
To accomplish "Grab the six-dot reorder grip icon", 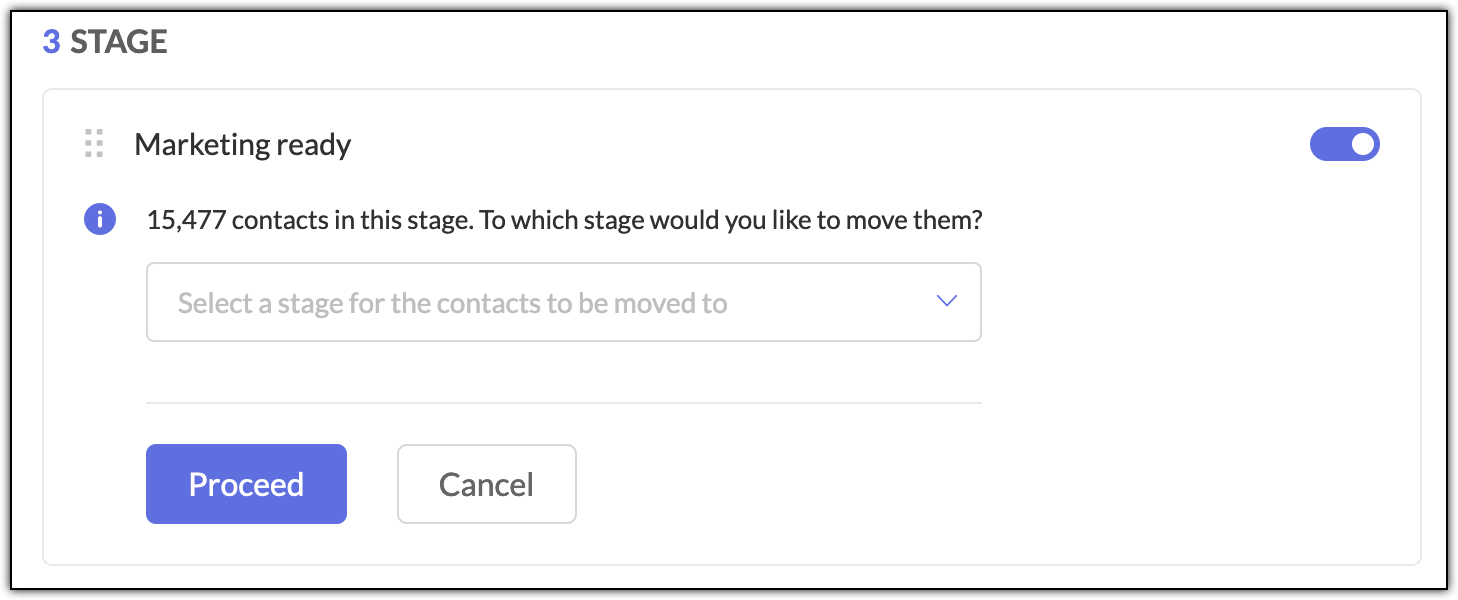I will click(x=94, y=144).
